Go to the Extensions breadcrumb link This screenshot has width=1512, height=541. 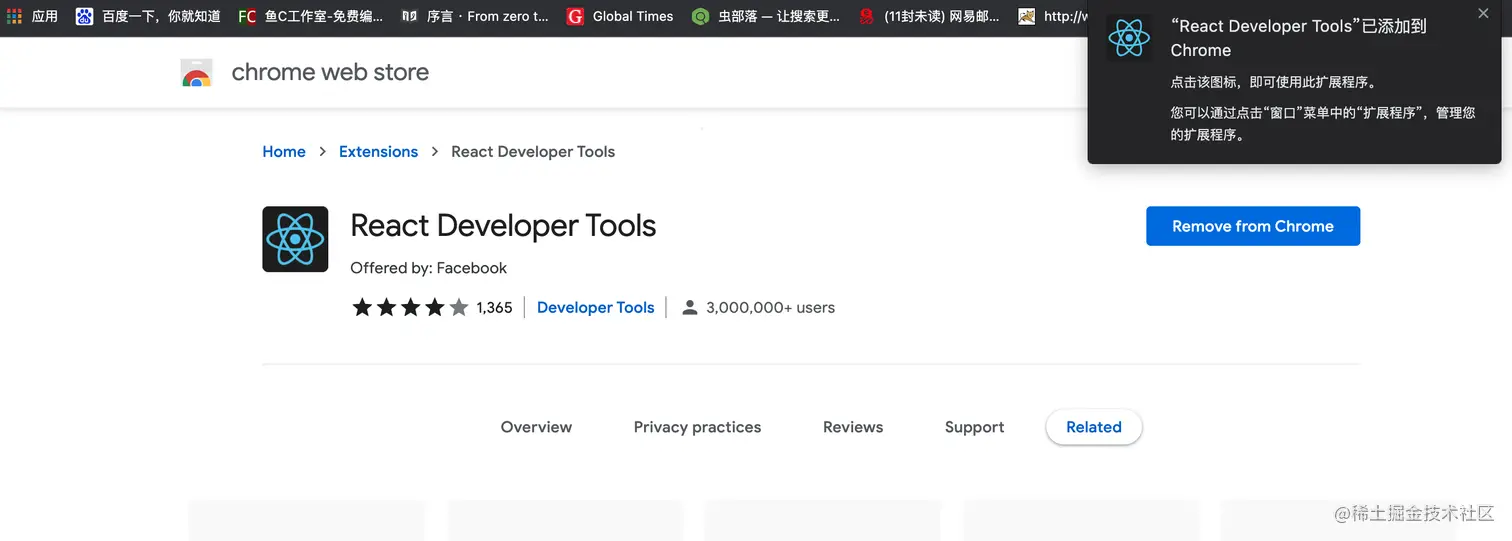coord(378,152)
